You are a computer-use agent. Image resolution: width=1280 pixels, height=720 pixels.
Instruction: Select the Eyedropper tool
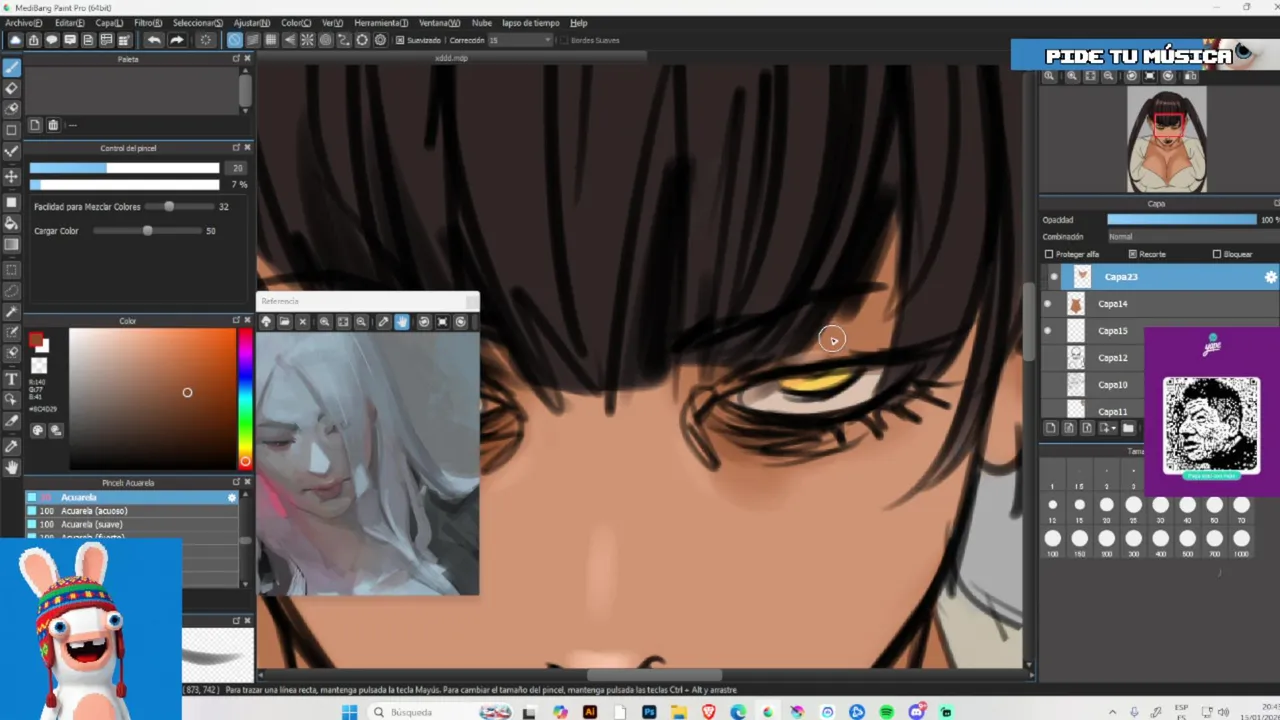click(x=12, y=446)
